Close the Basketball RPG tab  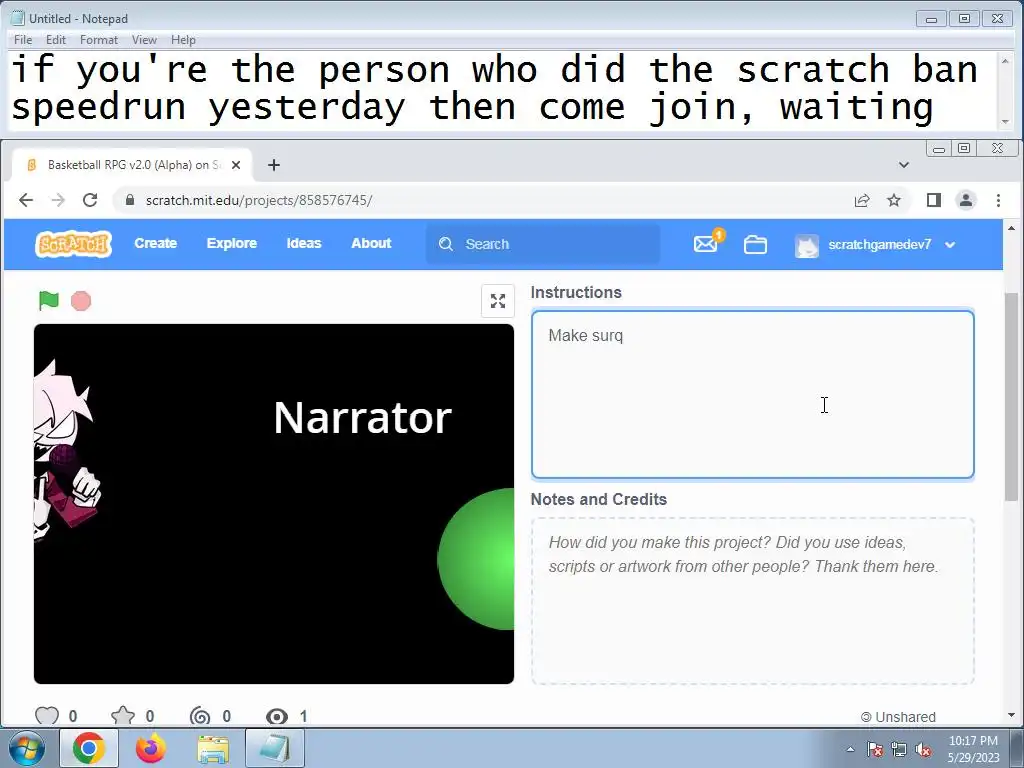[236, 165]
